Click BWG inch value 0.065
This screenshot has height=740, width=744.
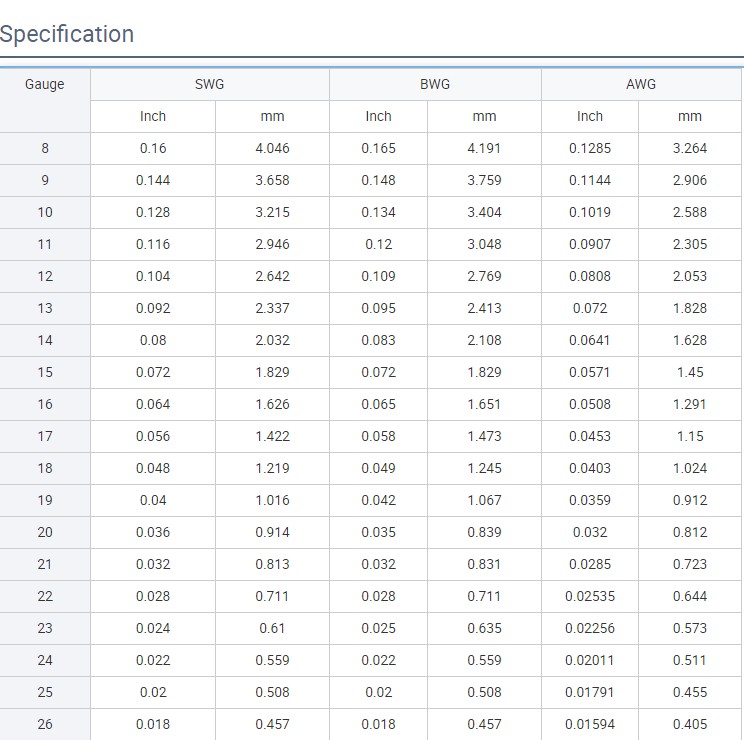click(x=378, y=404)
